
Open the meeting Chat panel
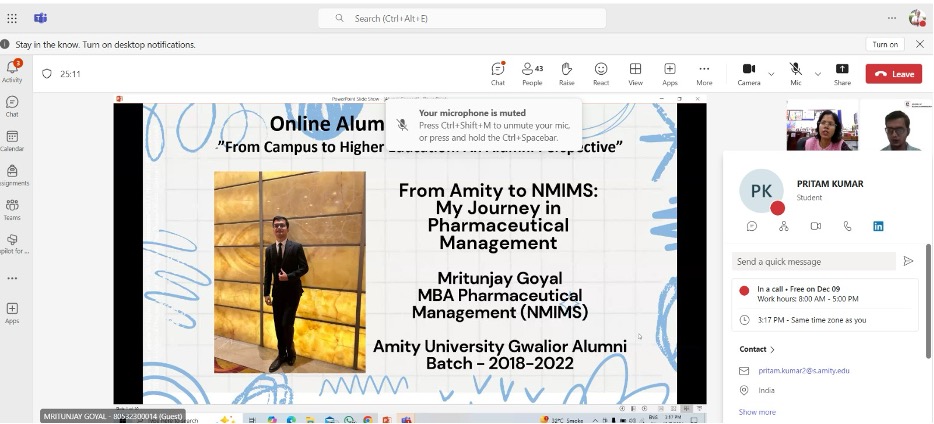click(x=498, y=74)
